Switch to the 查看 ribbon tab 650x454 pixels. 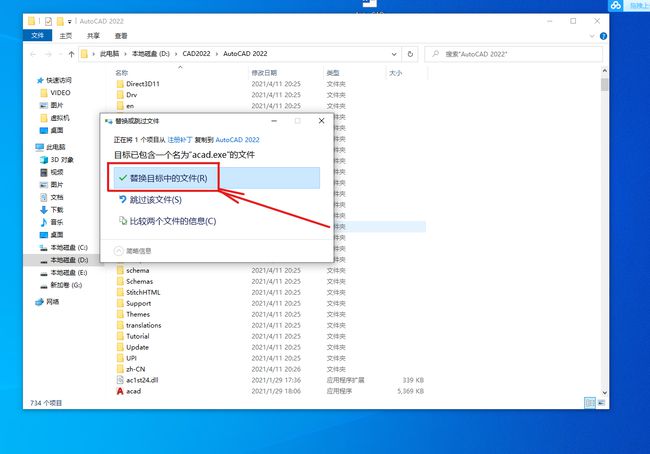click(x=121, y=36)
